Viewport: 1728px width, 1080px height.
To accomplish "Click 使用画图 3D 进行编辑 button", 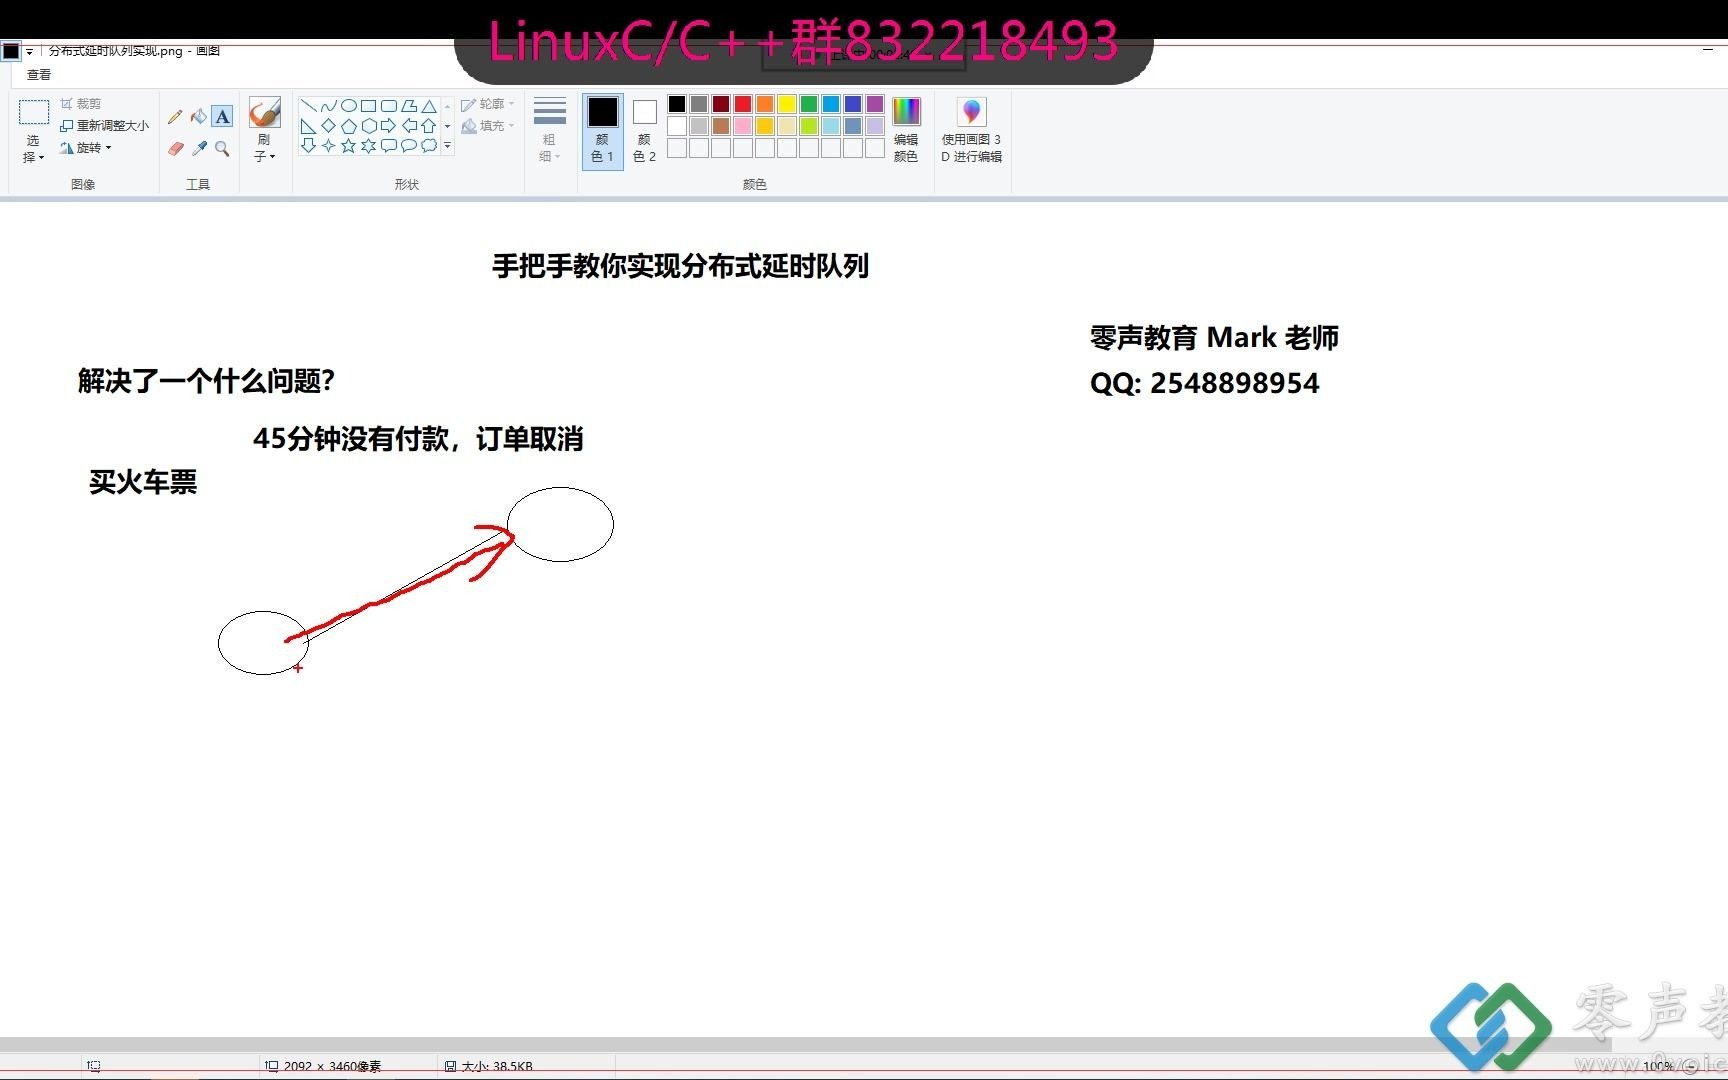I will pos(971,130).
